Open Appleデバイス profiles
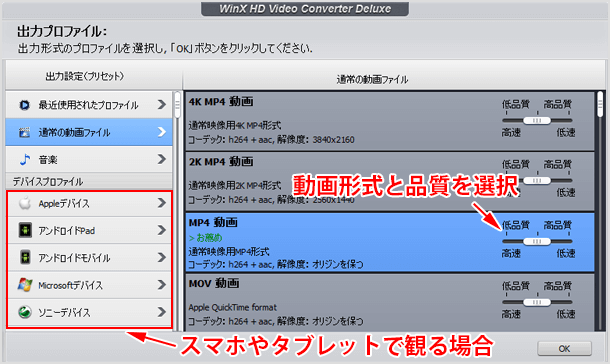Image resolution: width=610 pixels, height=364 pixels. click(89, 203)
